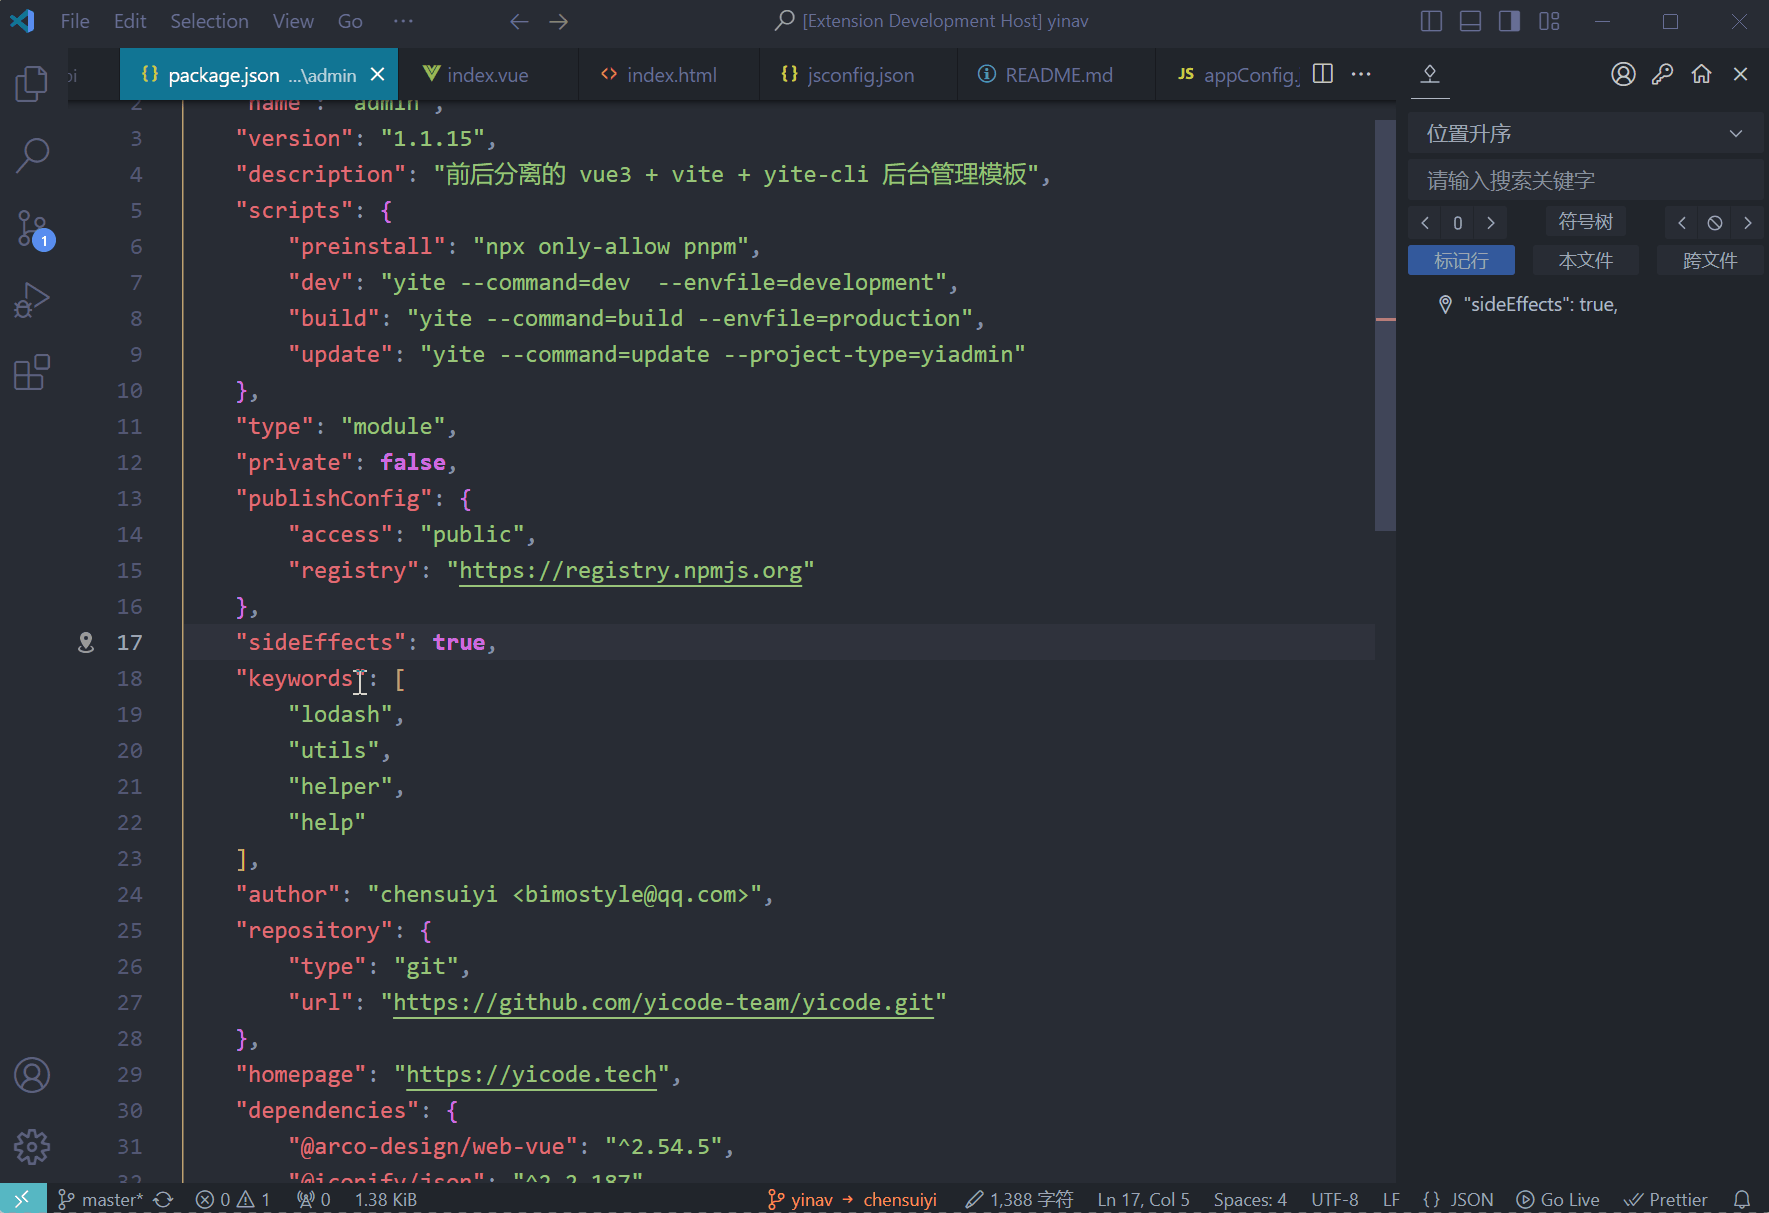Toggle the secondary side bar layout button
1769x1213 pixels.
(x=1509, y=21)
